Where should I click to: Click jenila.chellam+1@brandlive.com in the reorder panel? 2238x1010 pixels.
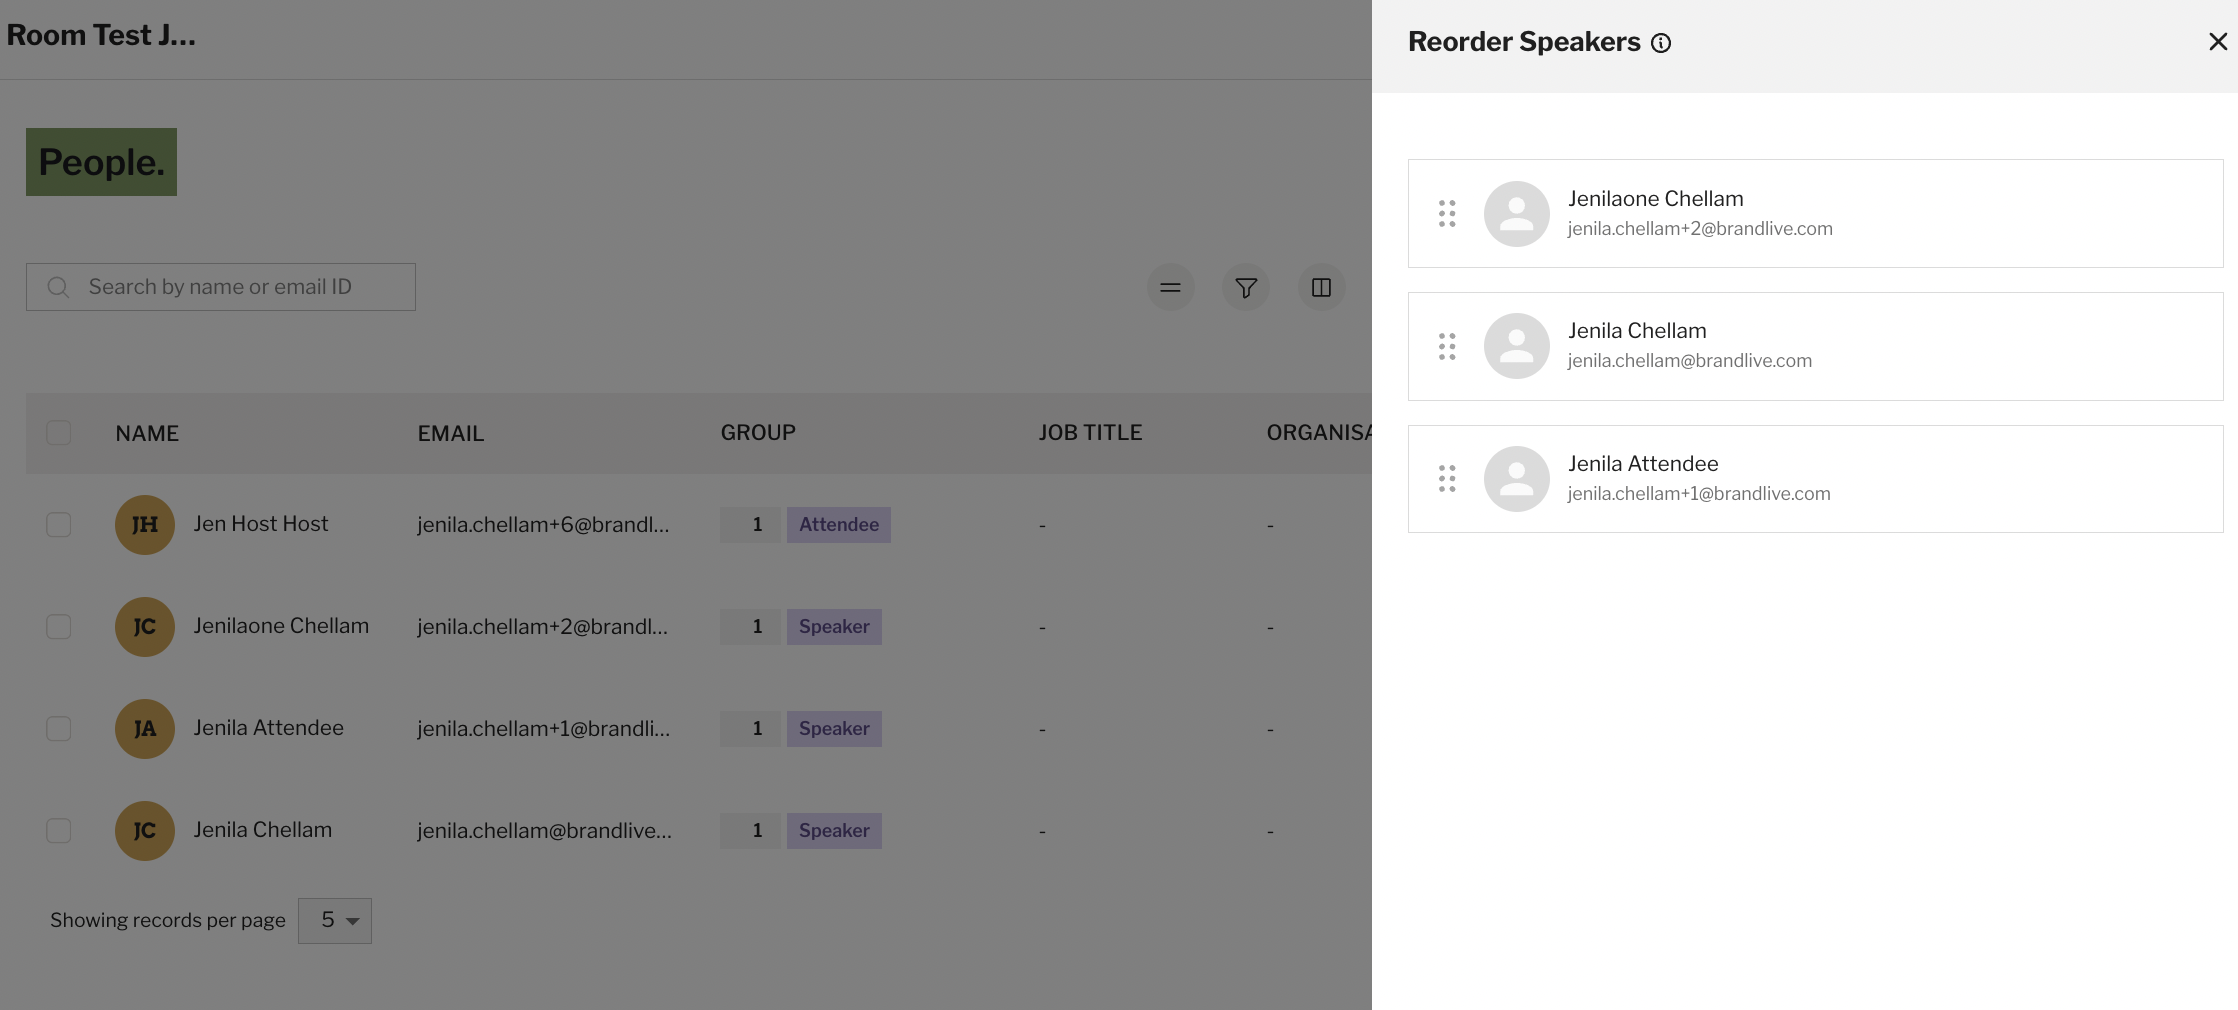coord(1699,494)
